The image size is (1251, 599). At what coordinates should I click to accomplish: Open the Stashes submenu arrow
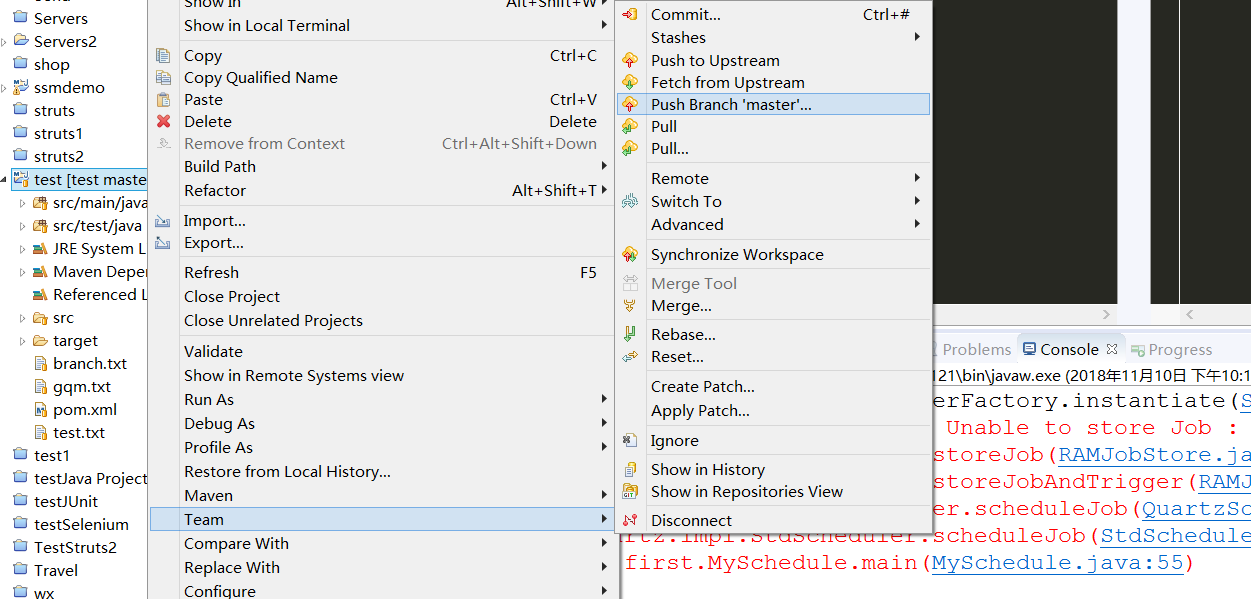point(917,37)
